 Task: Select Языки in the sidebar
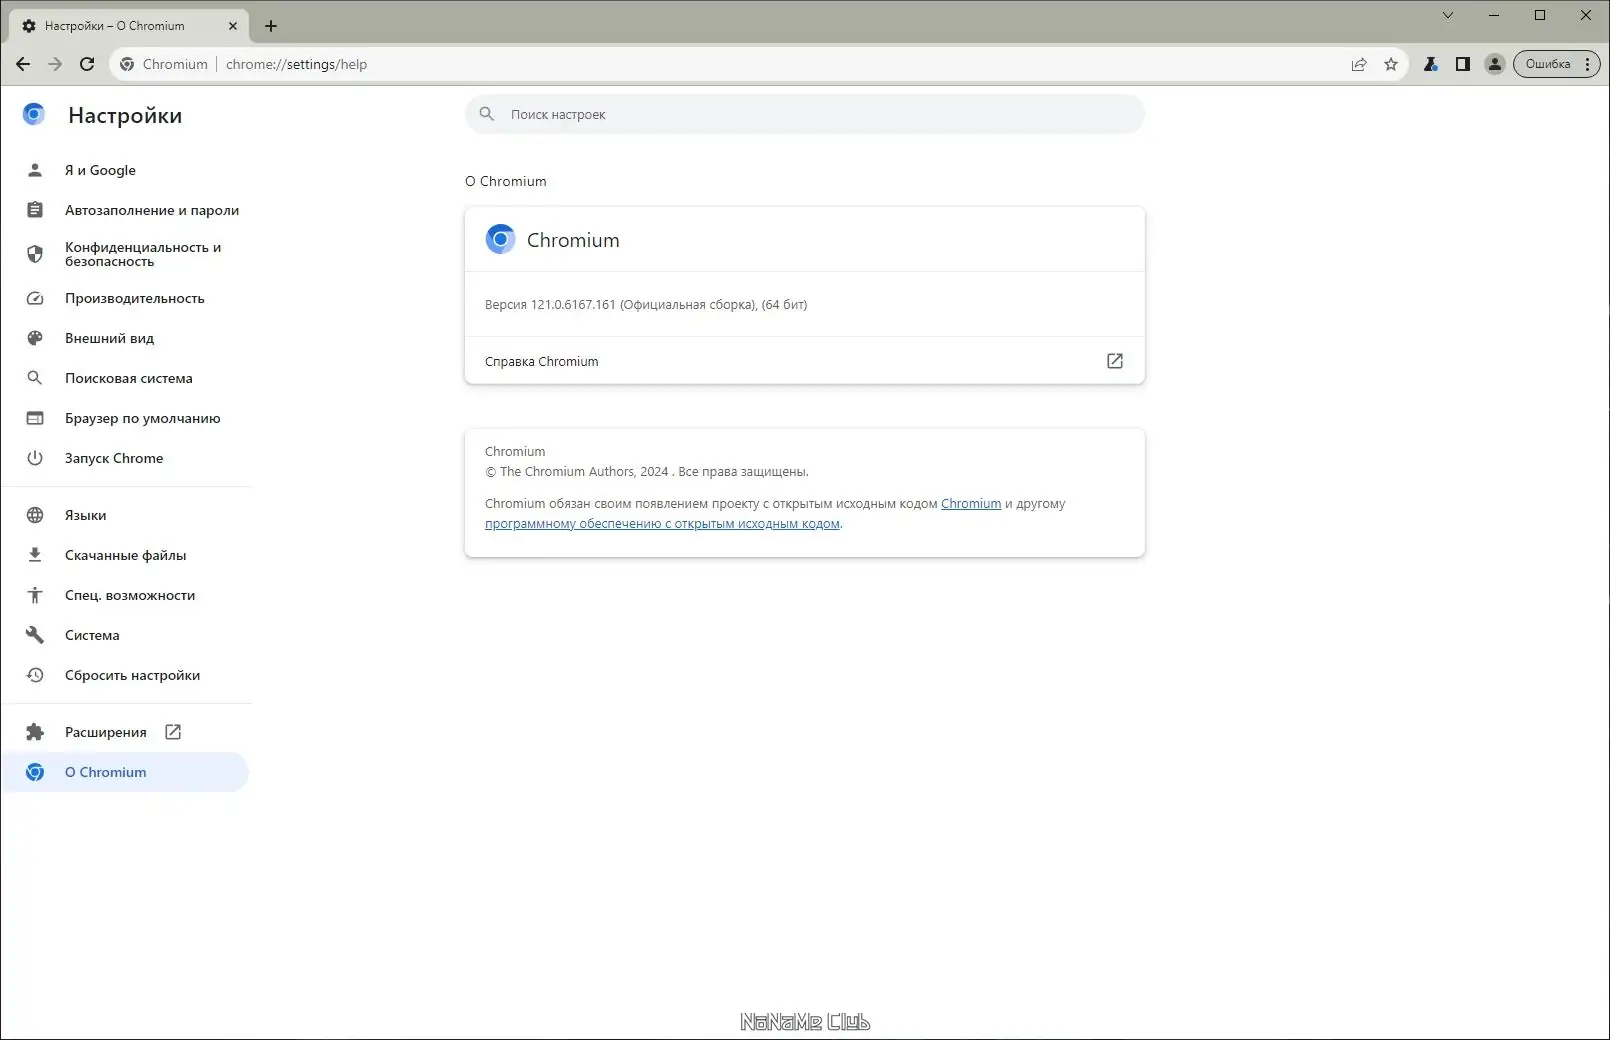point(85,515)
